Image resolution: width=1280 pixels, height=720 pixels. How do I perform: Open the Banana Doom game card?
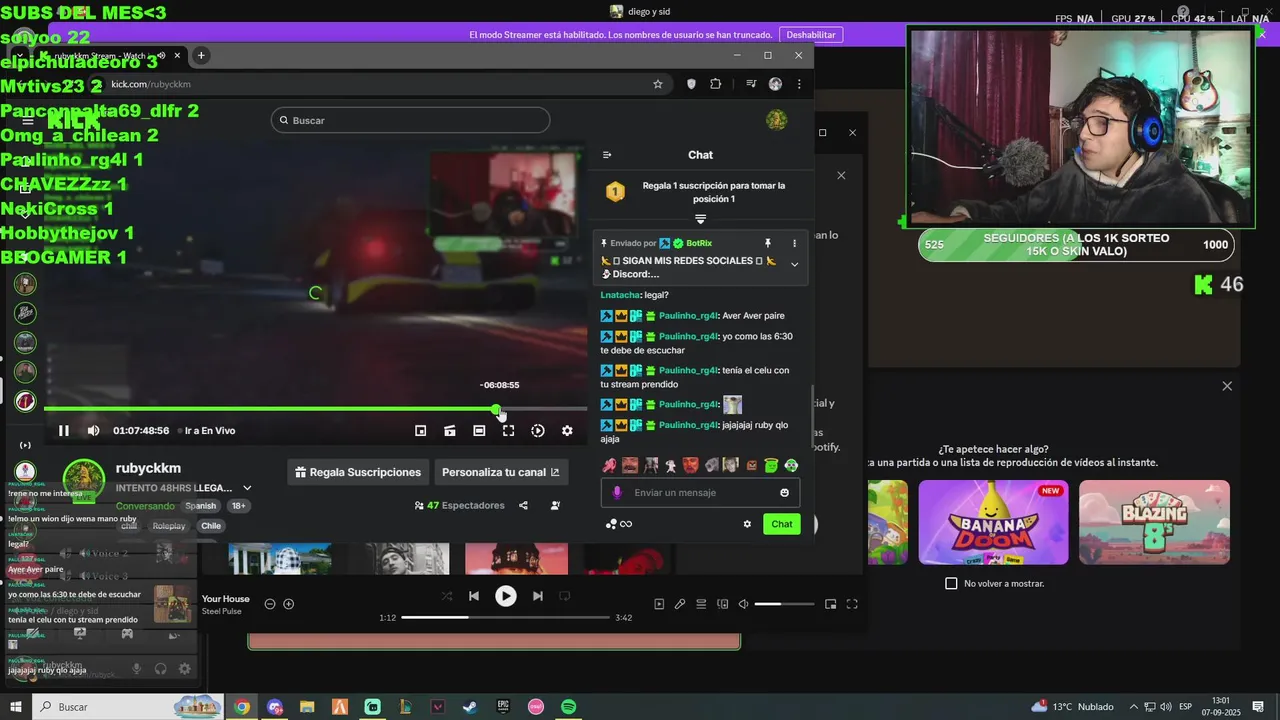click(993, 522)
